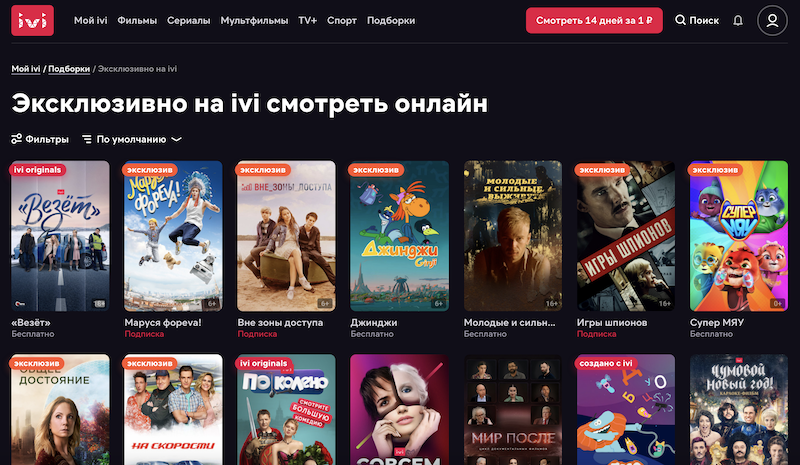Click the ivi originals badge on «Везёт»
800x465 pixels.
pos(37,169)
